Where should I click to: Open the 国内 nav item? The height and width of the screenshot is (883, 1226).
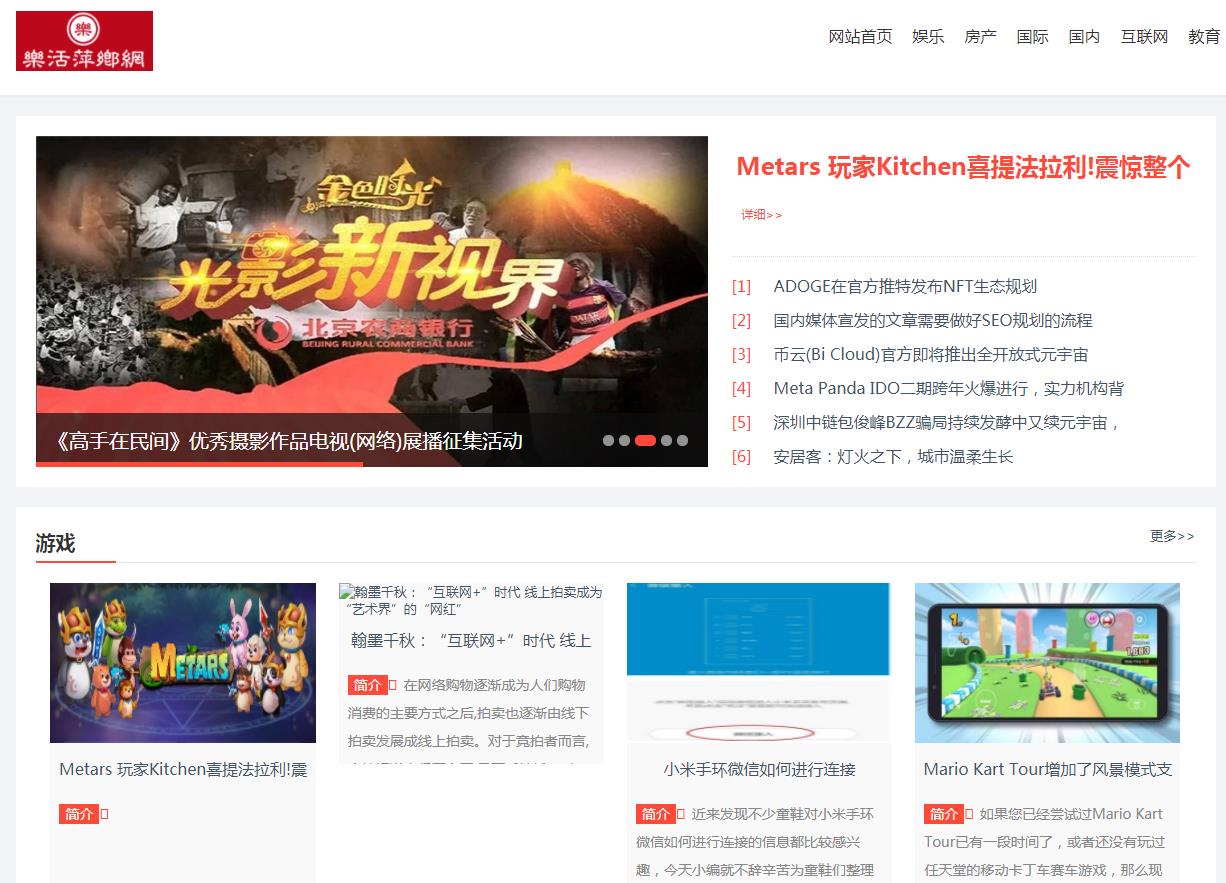1084,37
